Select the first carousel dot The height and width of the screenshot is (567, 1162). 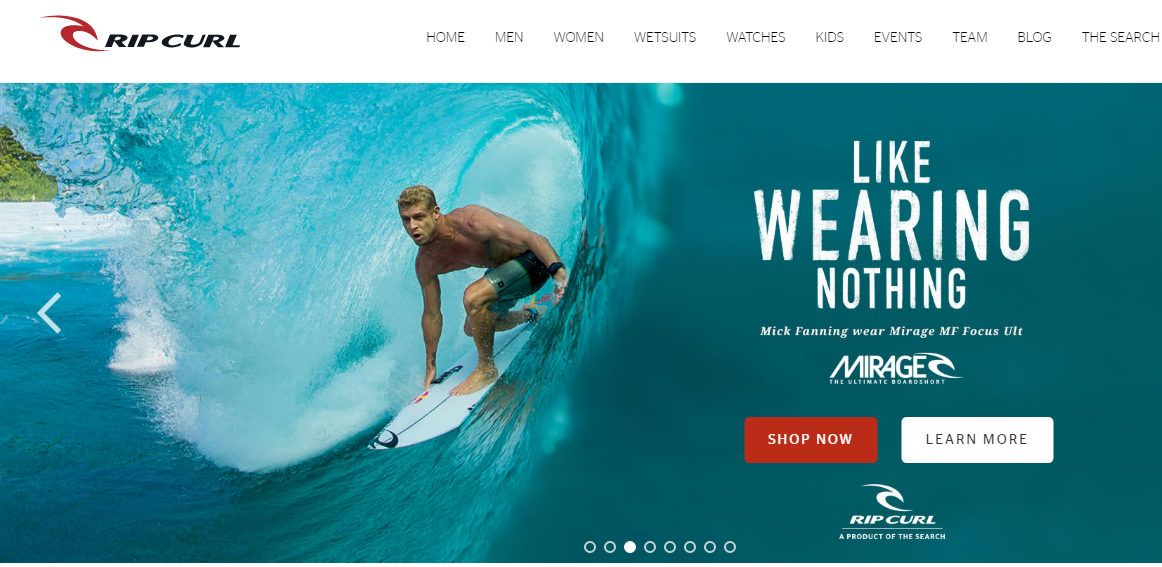[x=590, y=547]
